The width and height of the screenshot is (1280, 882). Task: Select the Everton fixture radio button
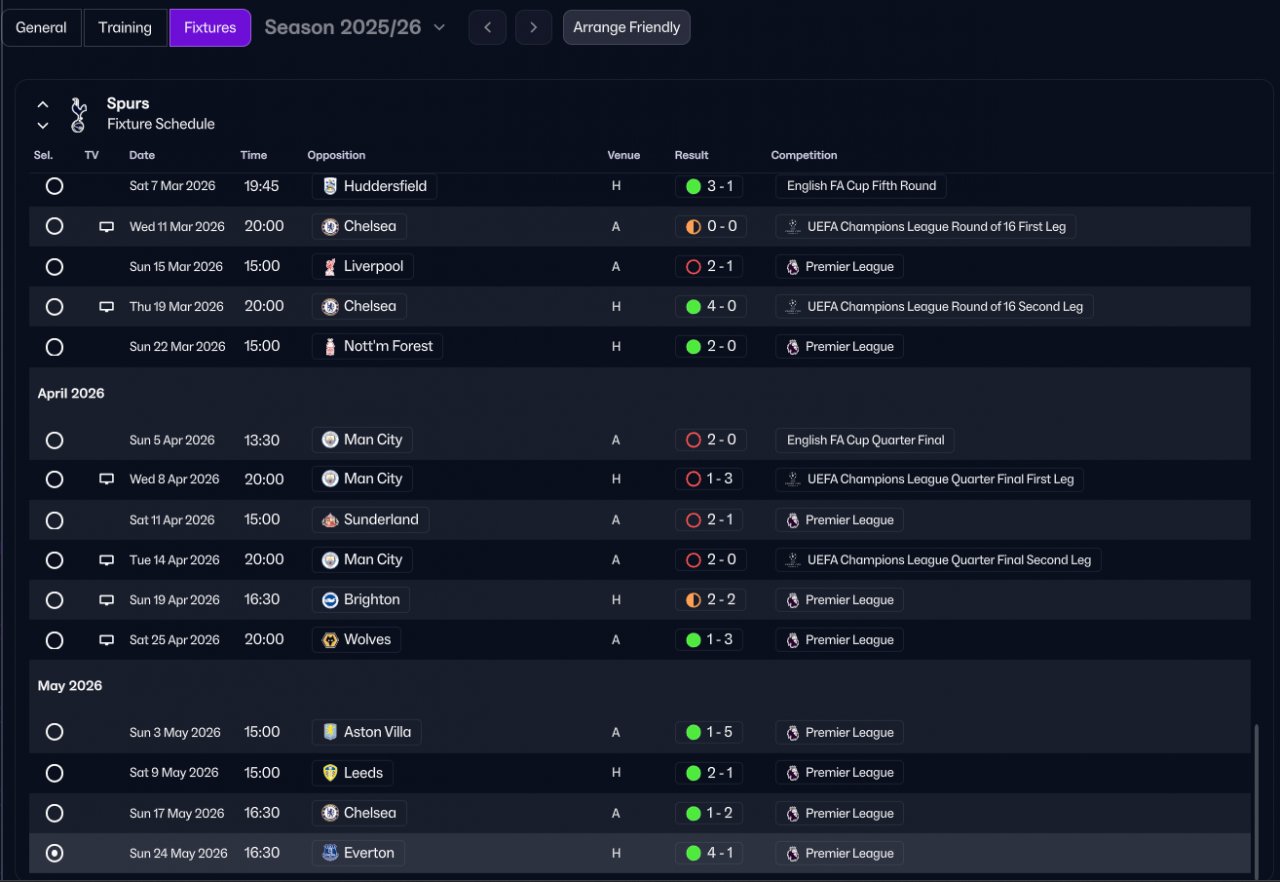(x=55, y=853)
